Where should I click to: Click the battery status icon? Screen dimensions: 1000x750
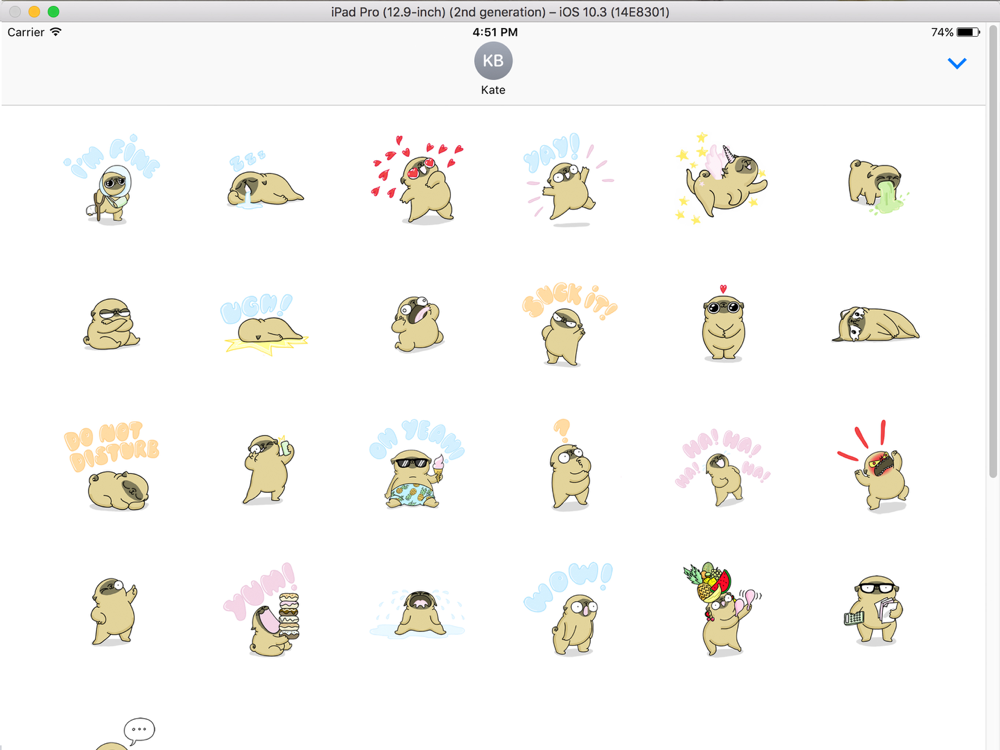[968, 32]
